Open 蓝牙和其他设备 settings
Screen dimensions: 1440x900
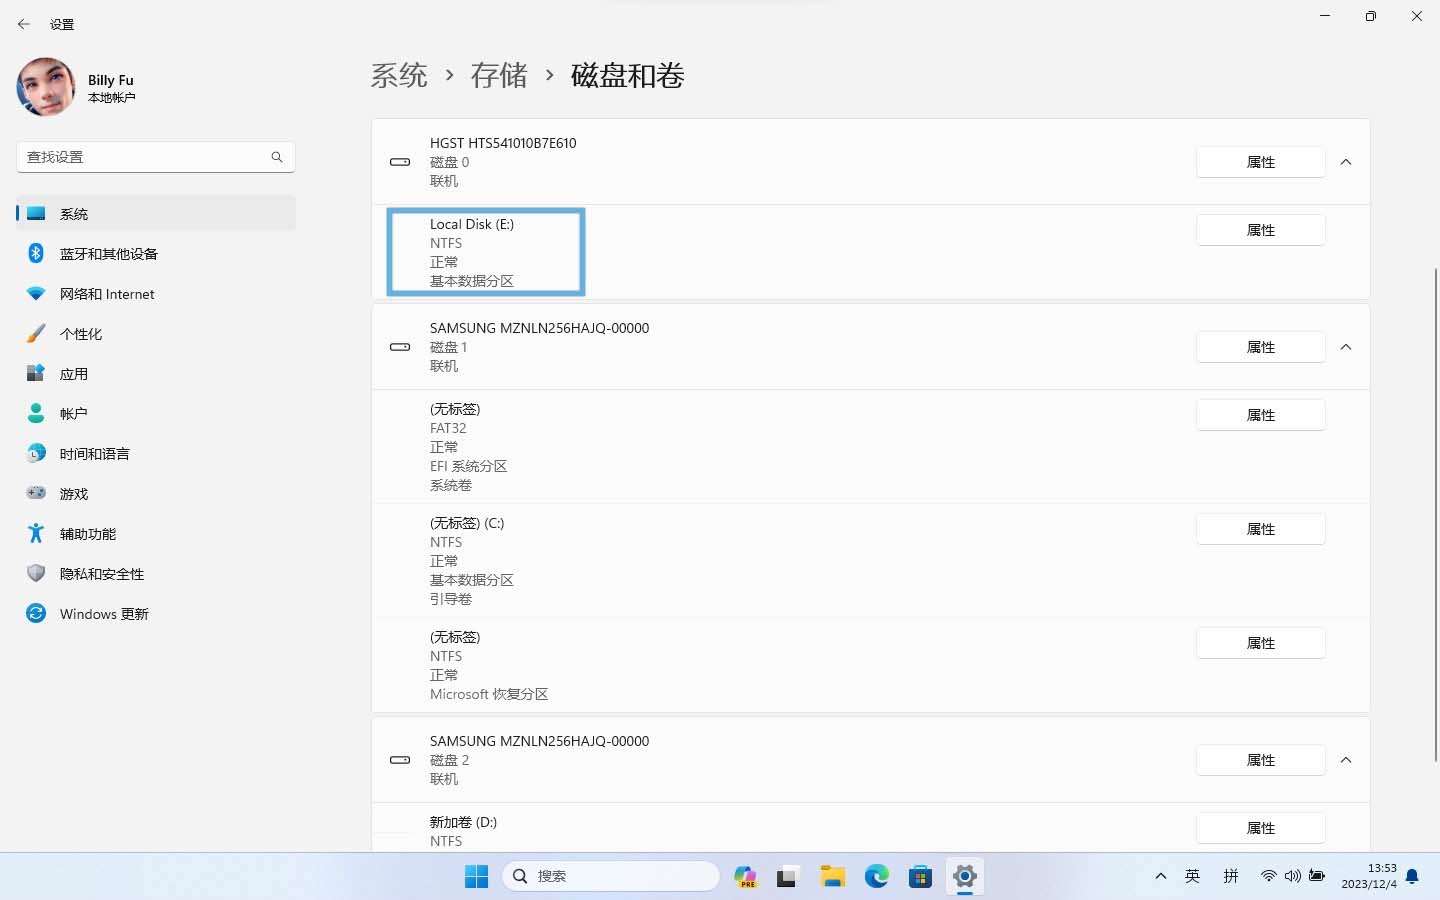pos(156,254)
